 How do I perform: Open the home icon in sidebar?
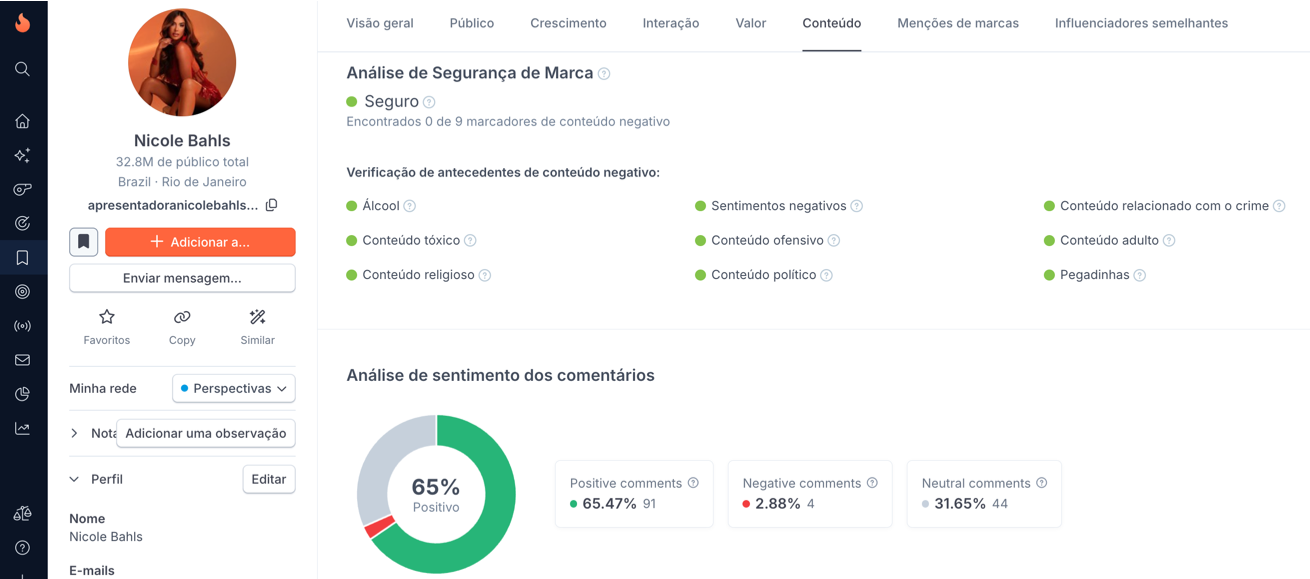point(22,121)
